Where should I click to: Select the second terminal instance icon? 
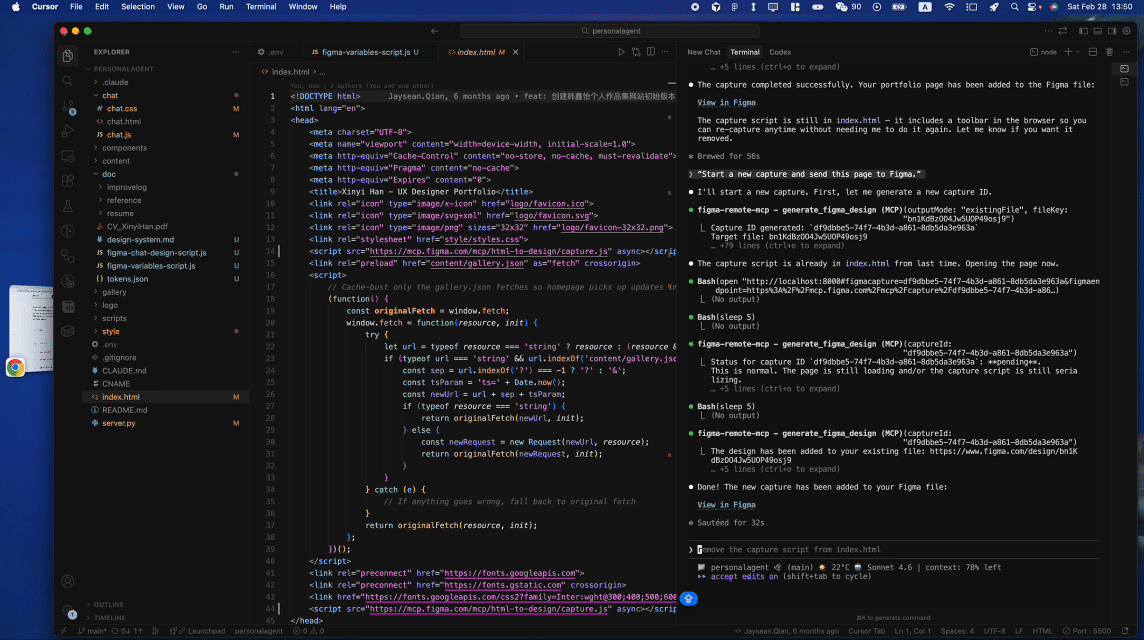[1124, 82]
